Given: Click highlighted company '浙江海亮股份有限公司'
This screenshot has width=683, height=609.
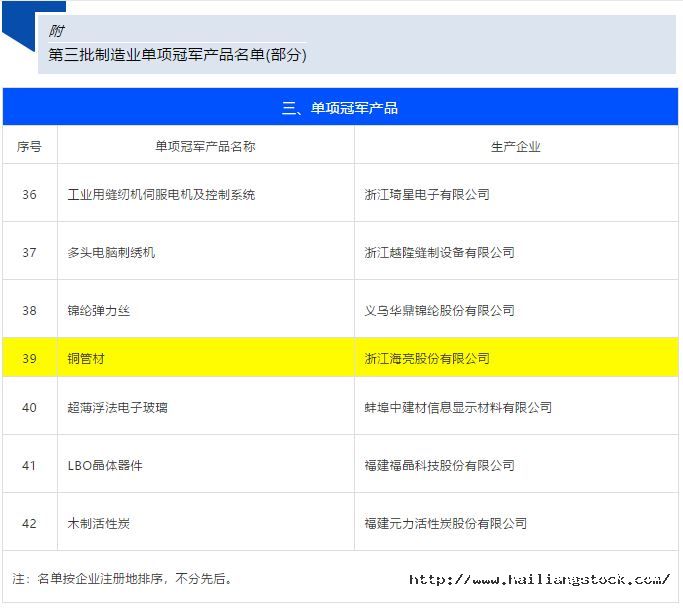Looking at the screenshot, I should (x=427, y=359).
